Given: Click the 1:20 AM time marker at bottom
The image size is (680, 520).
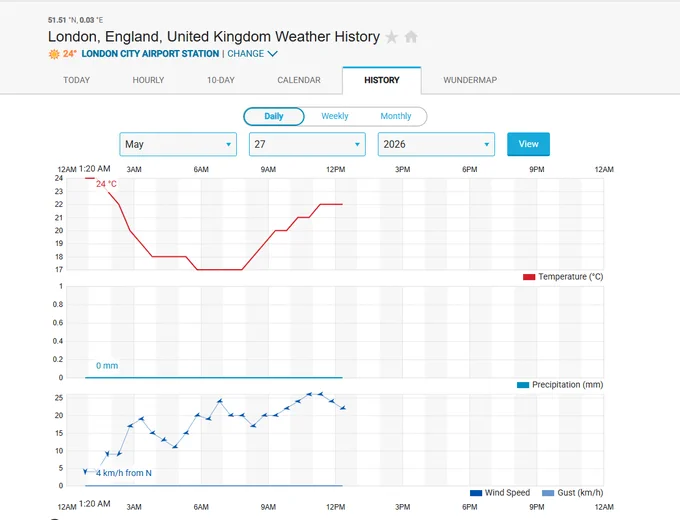Looking at the screenshot, I should click(x=95, y=504).
